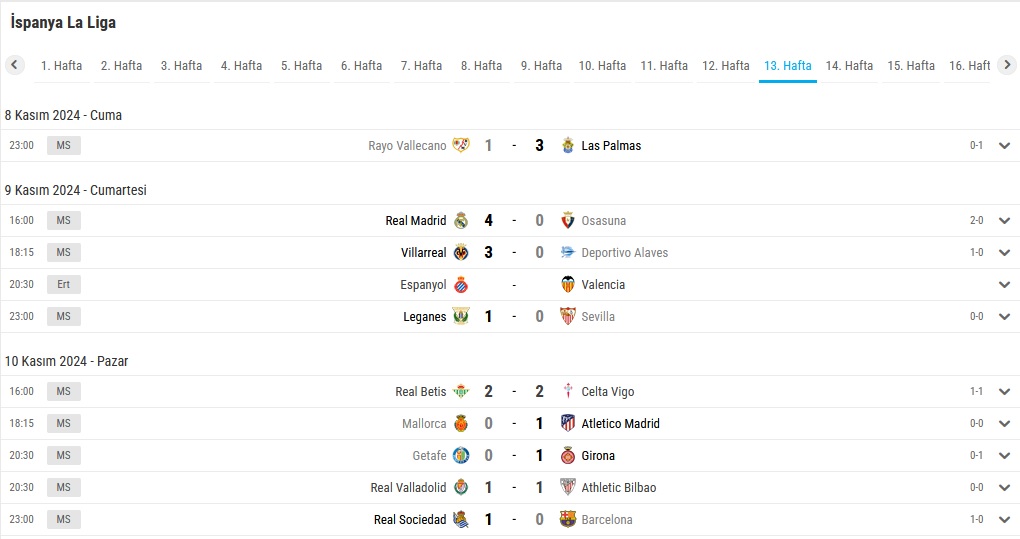
Task: Click the Las Palmas crest icon
Action: click(568, 146)
